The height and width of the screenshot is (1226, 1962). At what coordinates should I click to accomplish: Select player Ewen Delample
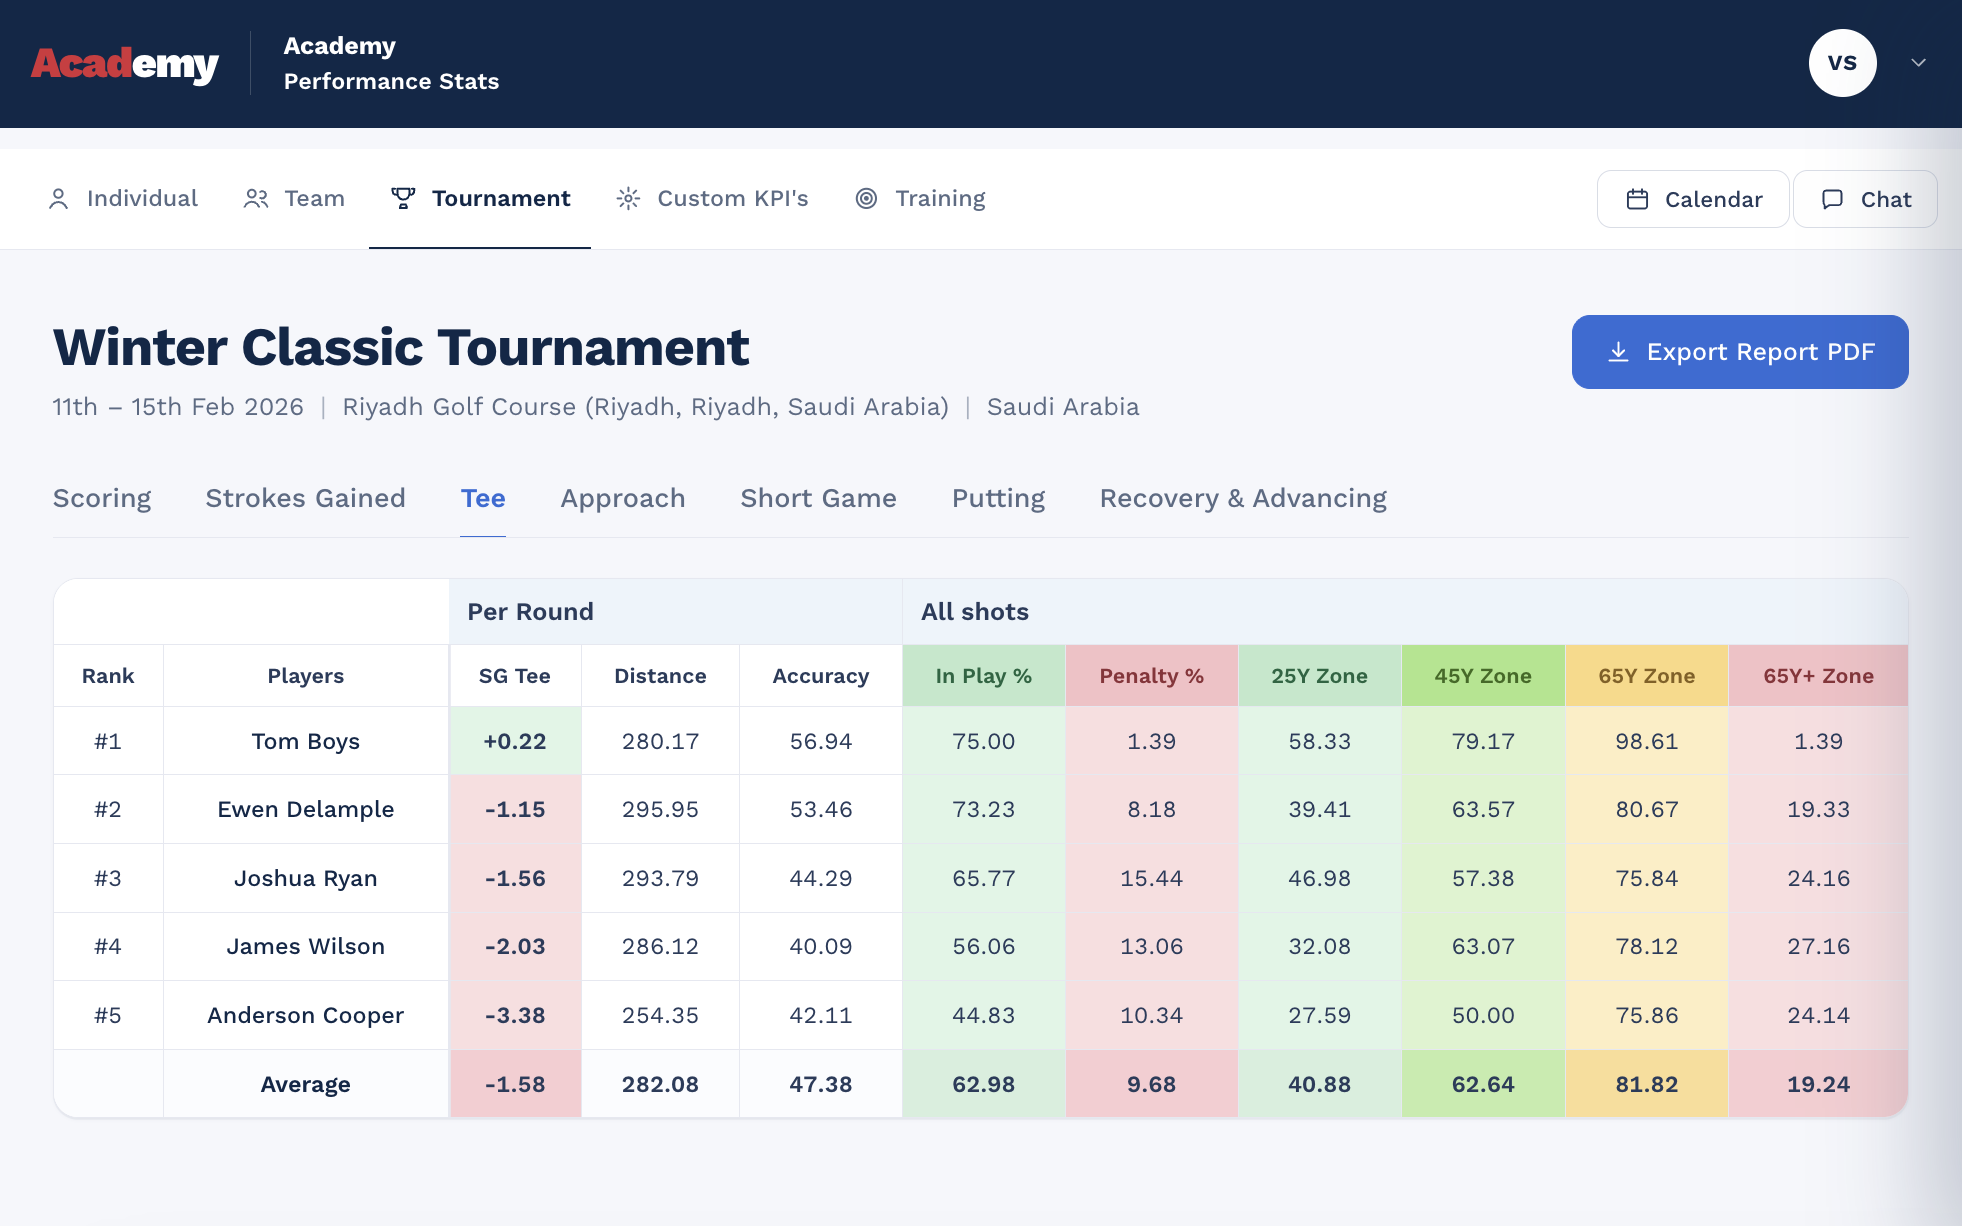coord(306,810)
